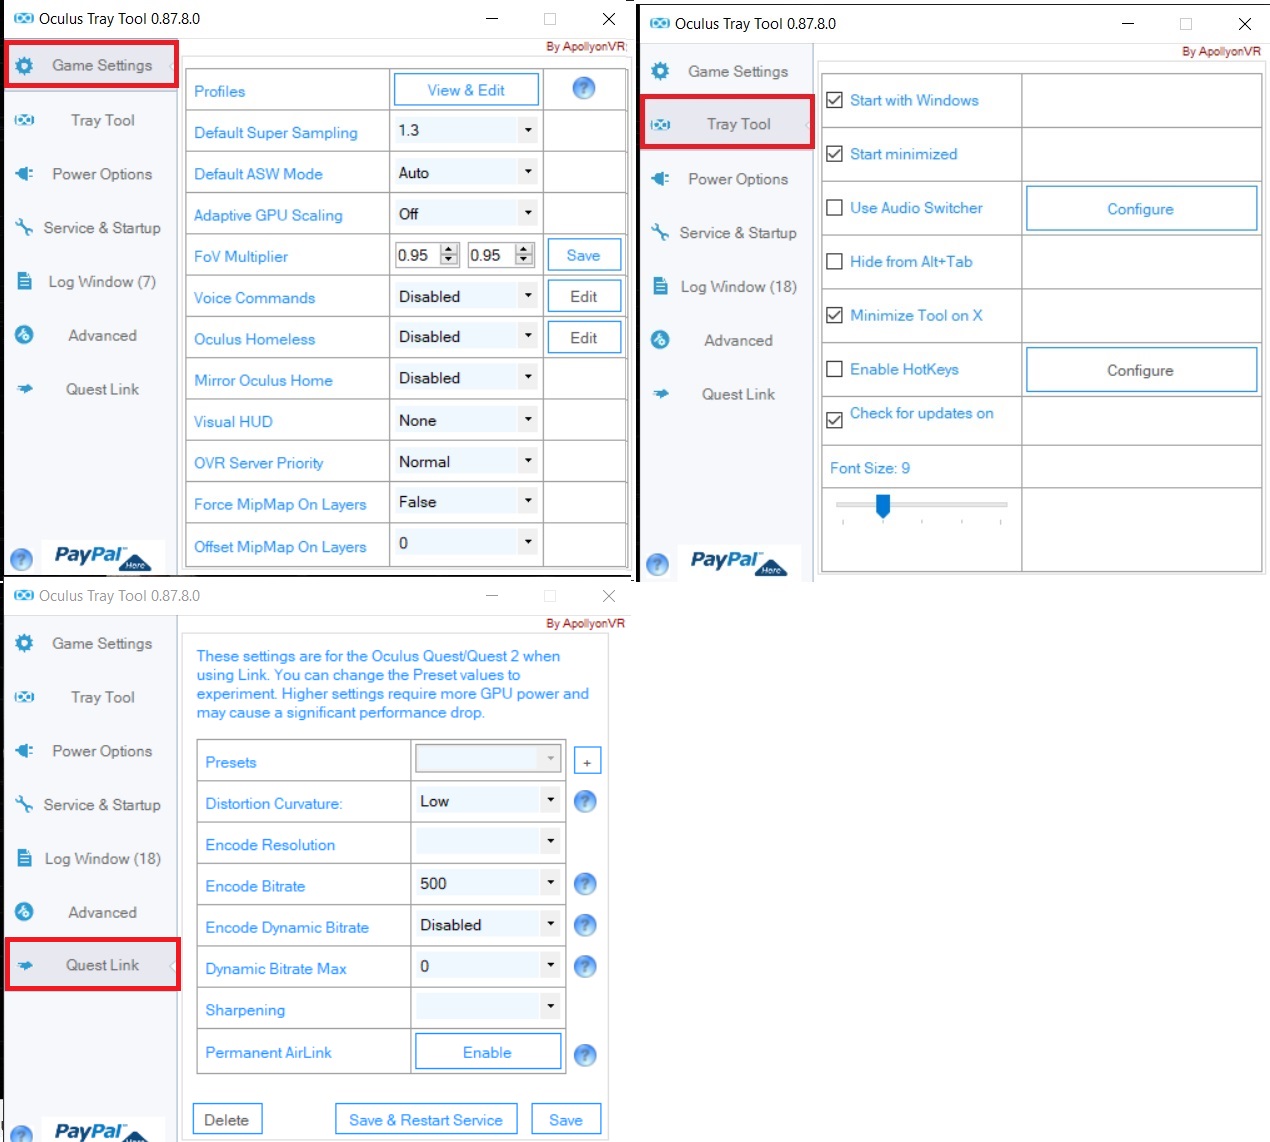Click the Game Settings gear icon in the bottom window
Screen dimensions: 1270x1142
pyautogui.click(x=24, y=643)
